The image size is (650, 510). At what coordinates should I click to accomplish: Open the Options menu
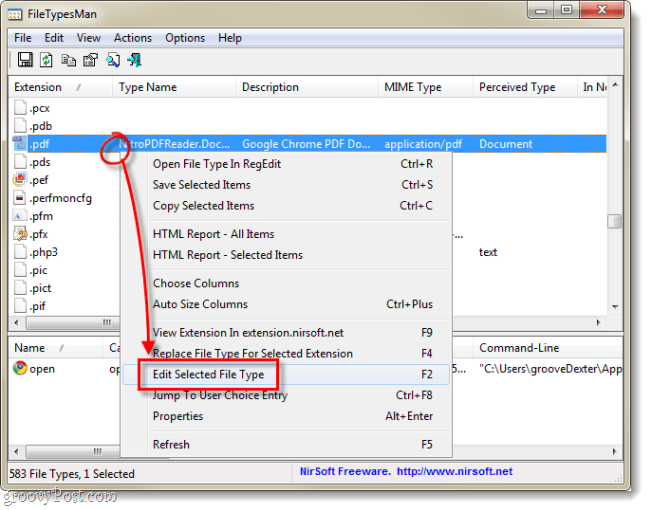click(x=185, y=38)
